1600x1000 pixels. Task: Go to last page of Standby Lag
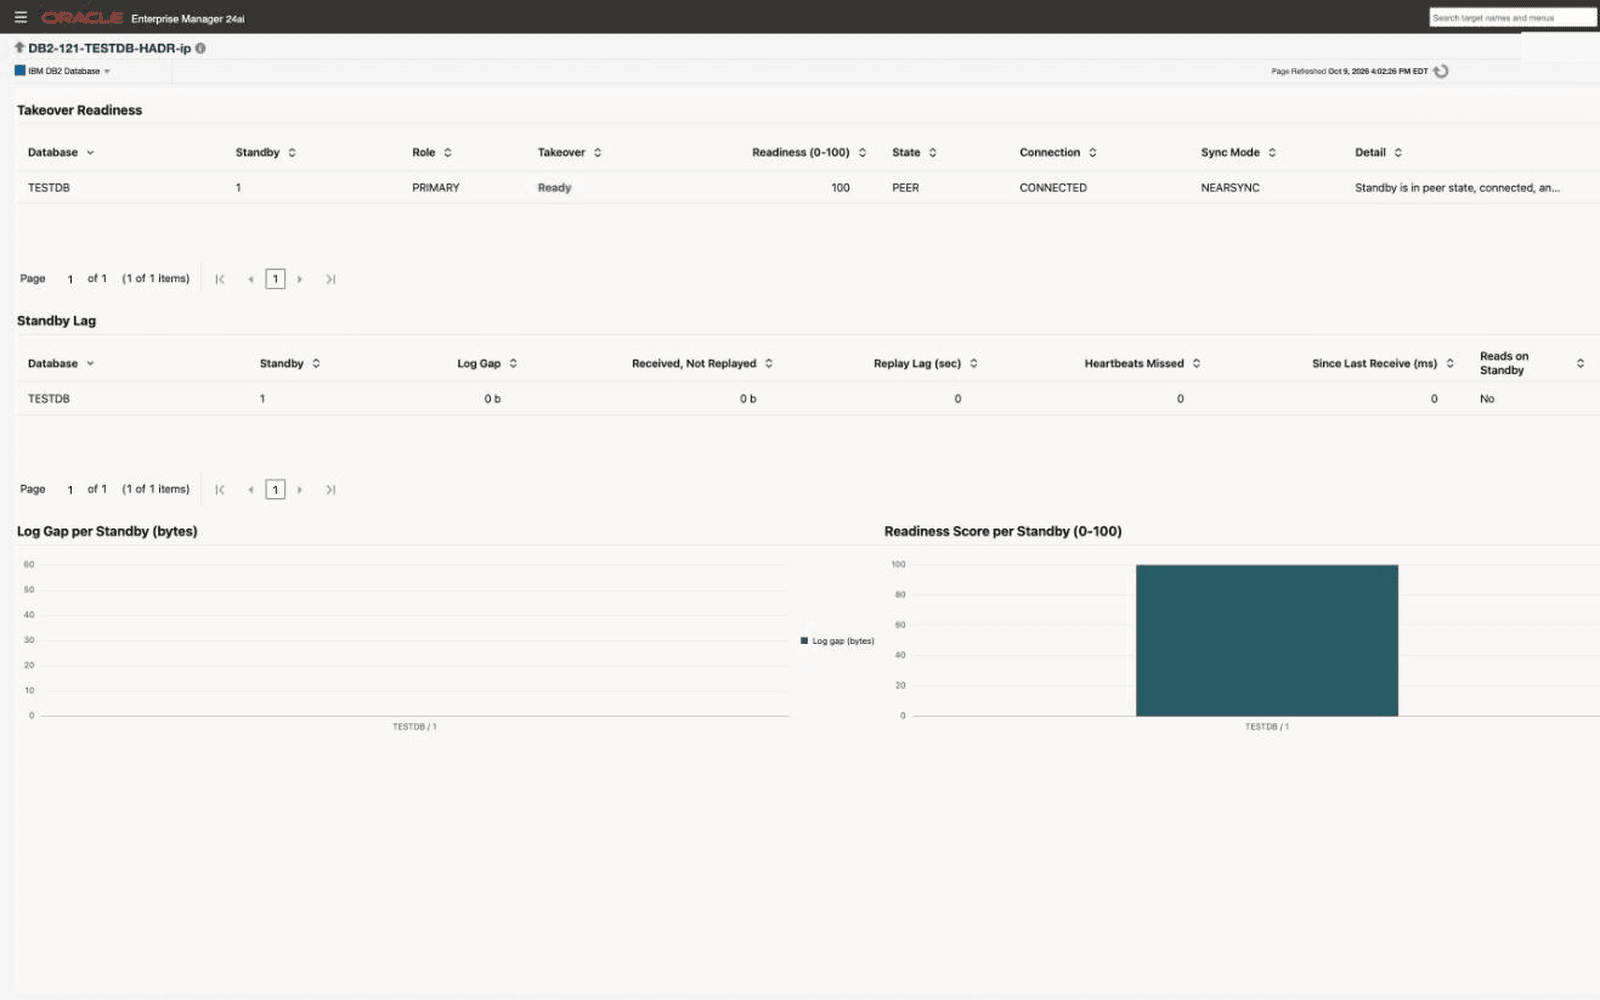coord(330,490)
